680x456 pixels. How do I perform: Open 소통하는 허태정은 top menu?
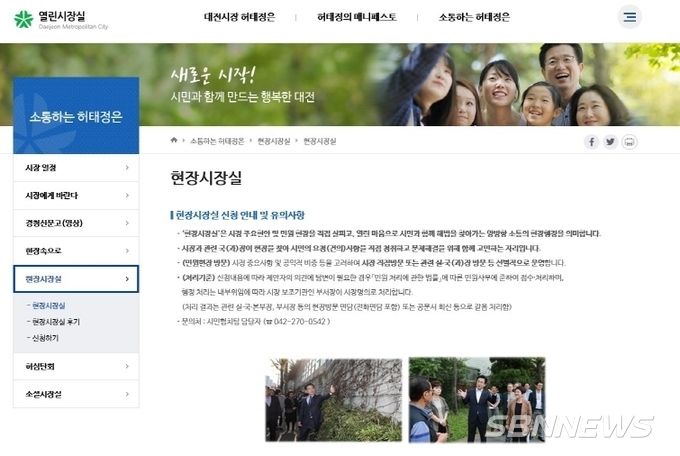tap(474, 17)
